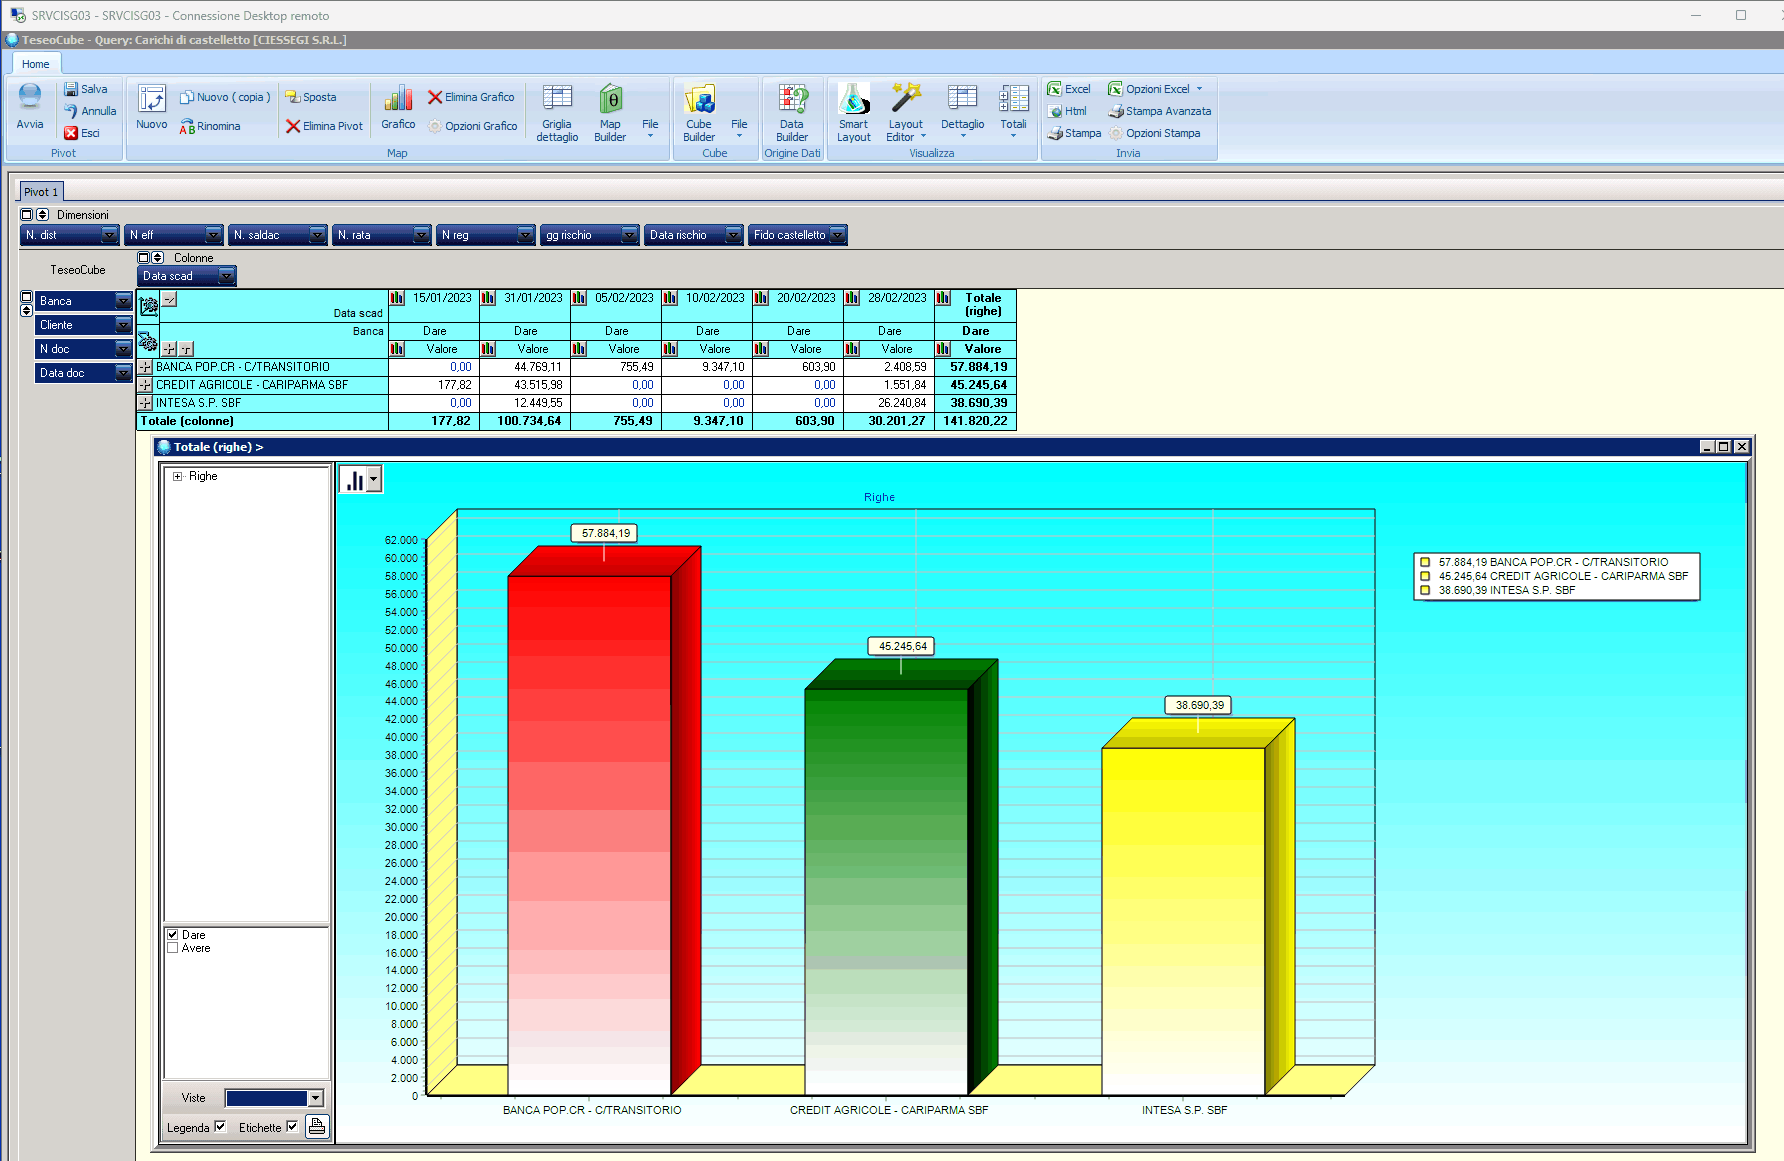The width and height of the screenshot is (1784, 1161).
Task: Open the Data Builder tool
Action: pos(792,113)
